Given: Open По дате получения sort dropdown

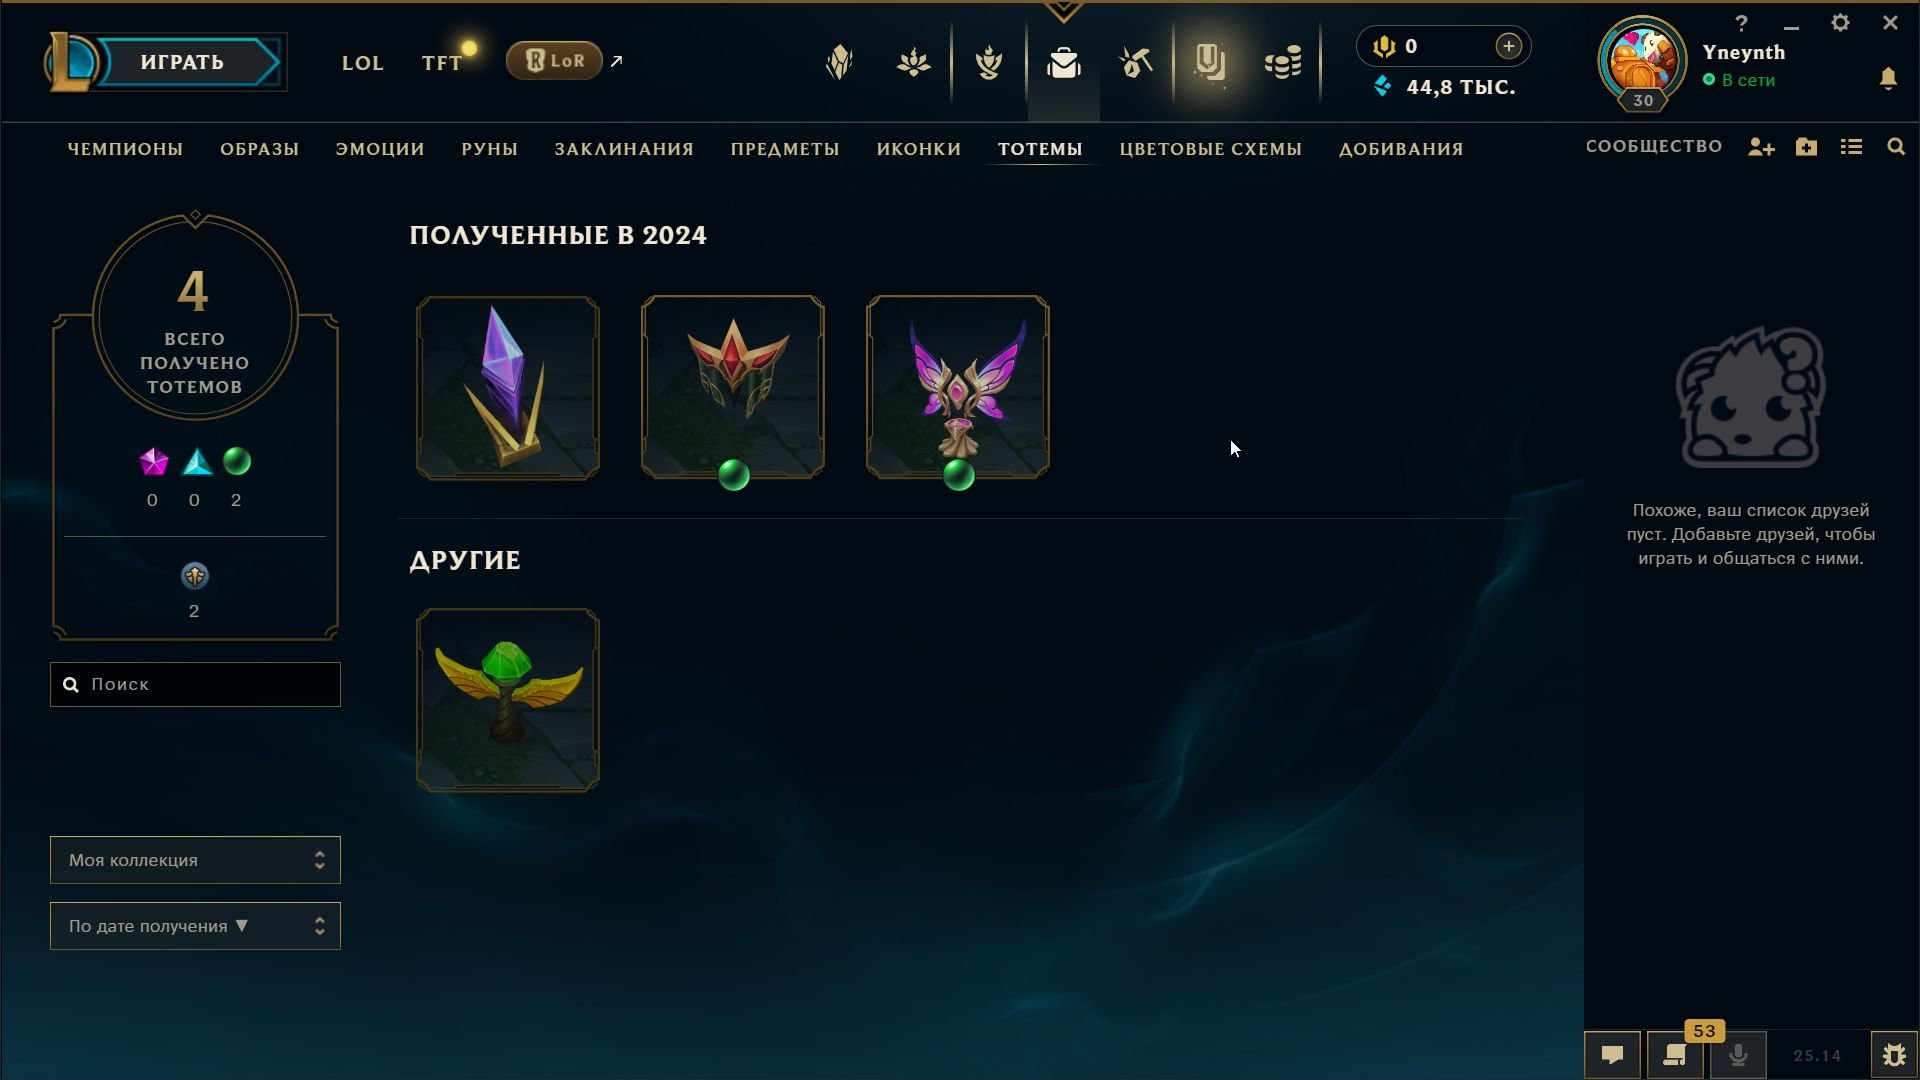Looking at the screenshot, I should [x=195, y=926].
